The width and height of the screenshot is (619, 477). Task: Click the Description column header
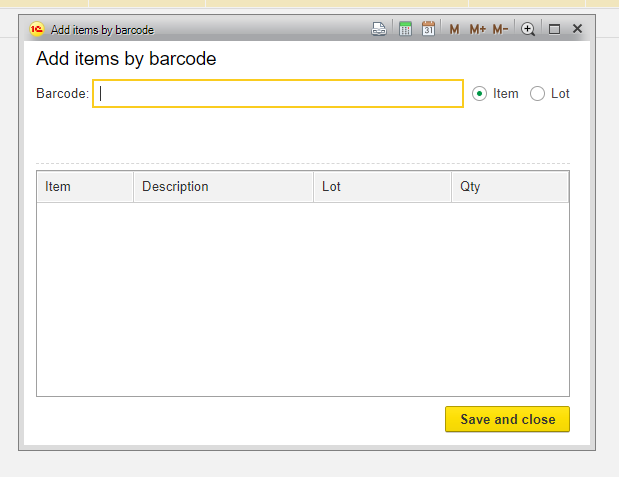(223, 187)
